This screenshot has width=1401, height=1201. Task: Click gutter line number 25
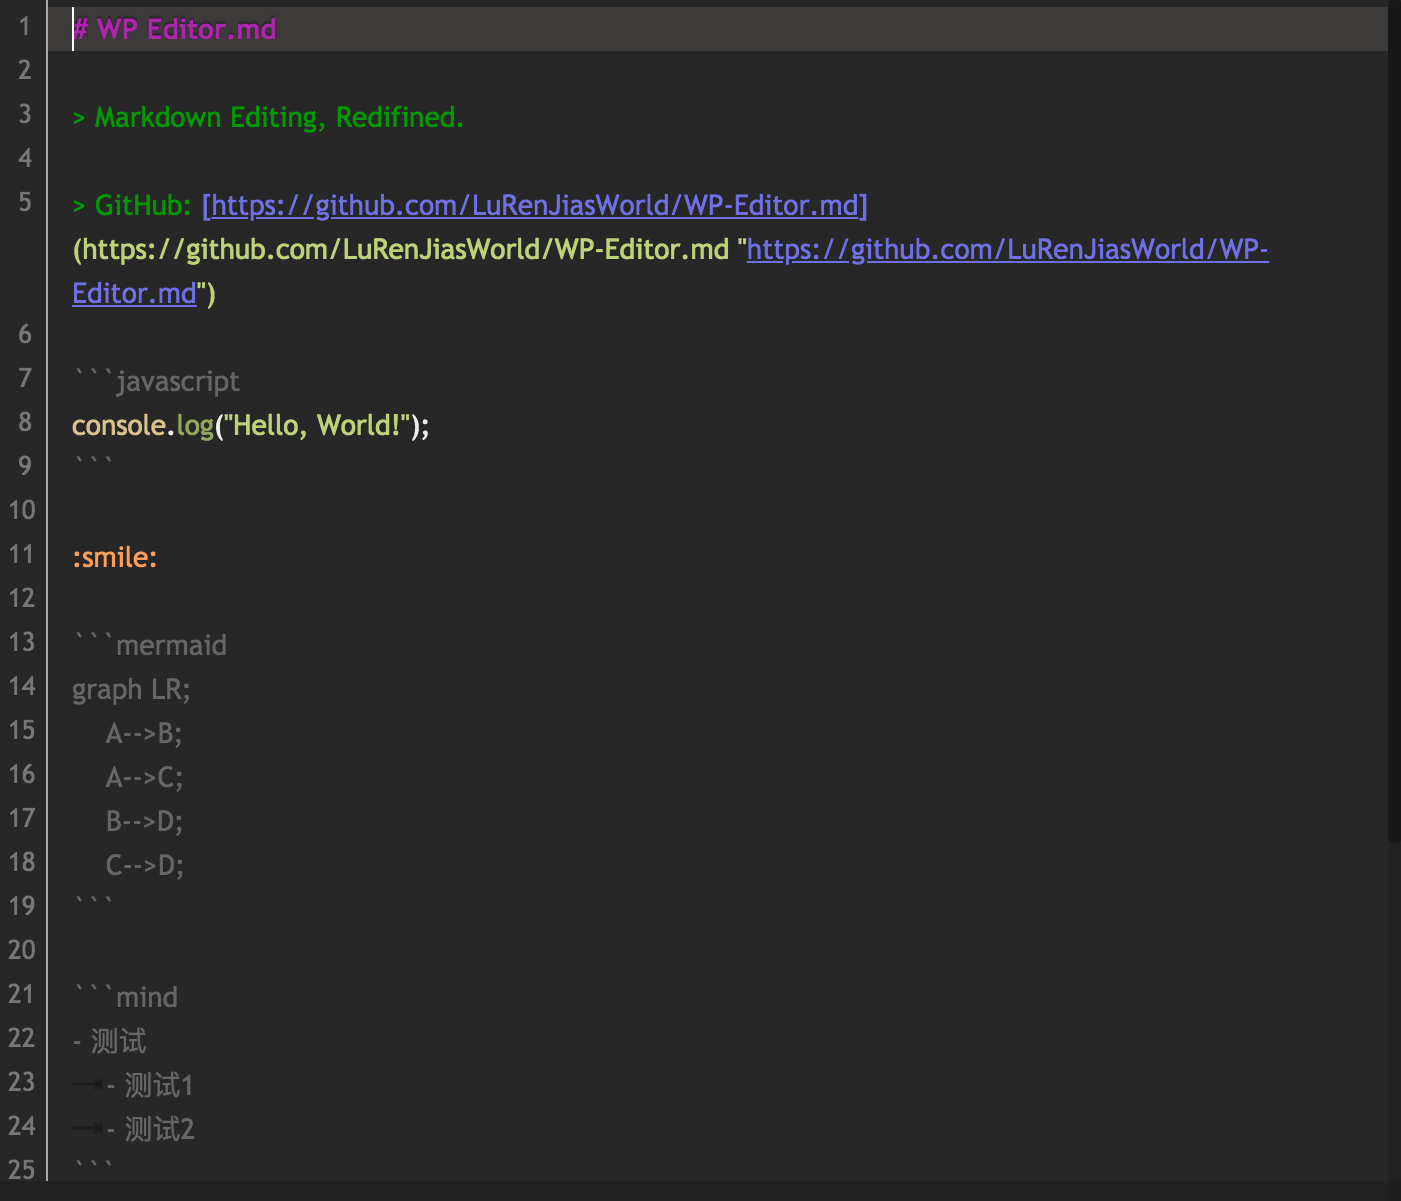coord(21,1170)
